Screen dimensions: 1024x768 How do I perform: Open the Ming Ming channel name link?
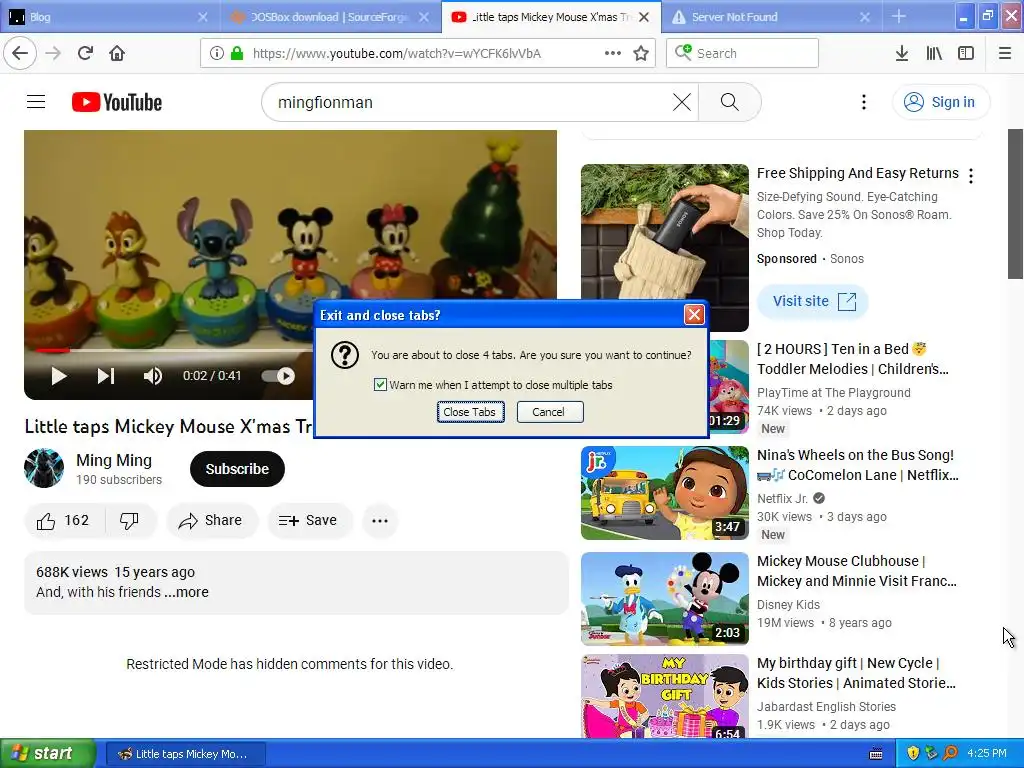pyautogui.click(x=114, y=460)
